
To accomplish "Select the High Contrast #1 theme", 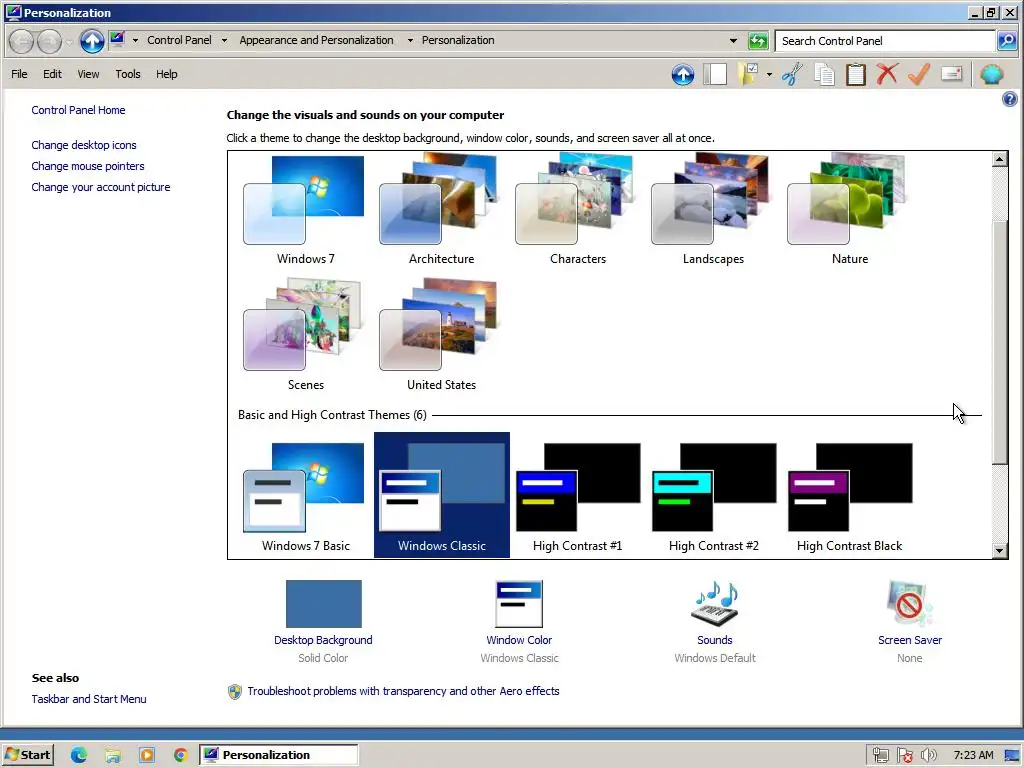I will point(578,496).
